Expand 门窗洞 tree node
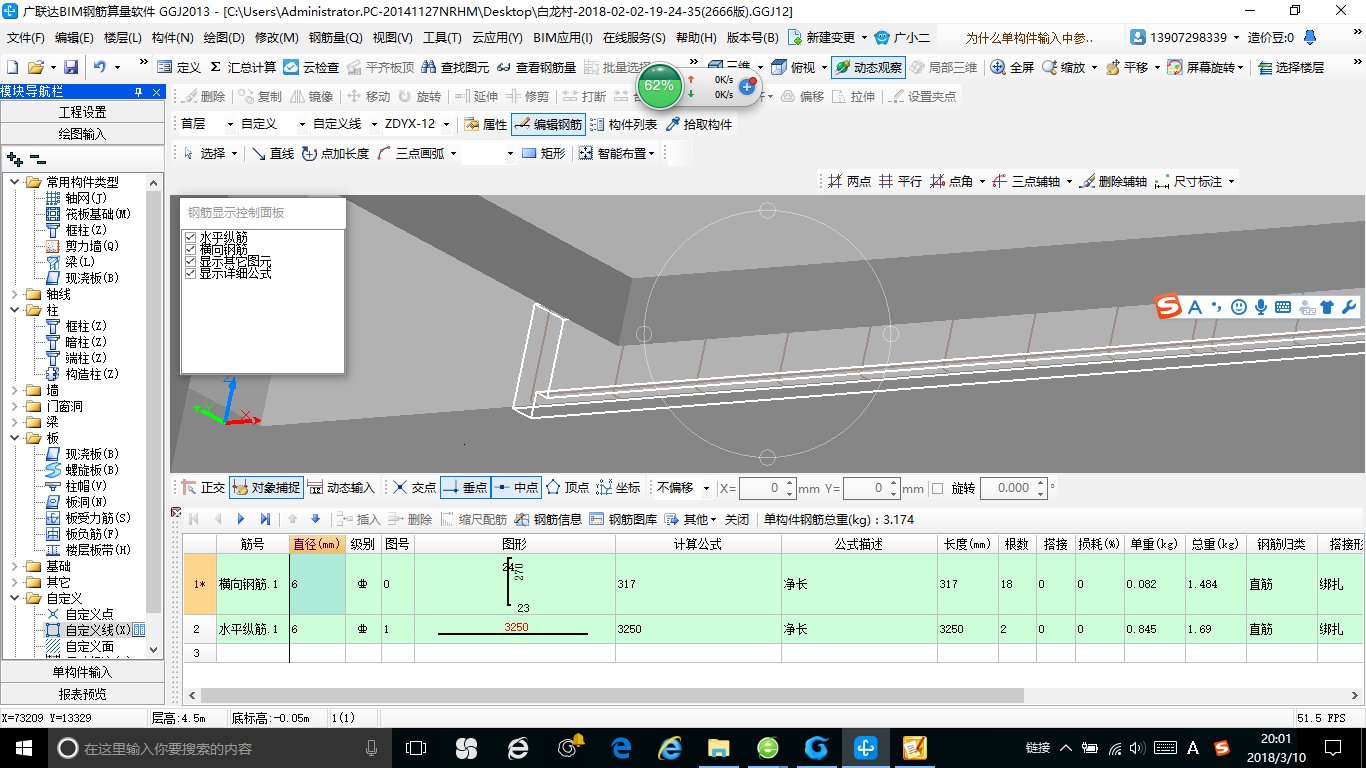Screen dimensions: 1366x768 pyautogui.click(x=15, y=406)
